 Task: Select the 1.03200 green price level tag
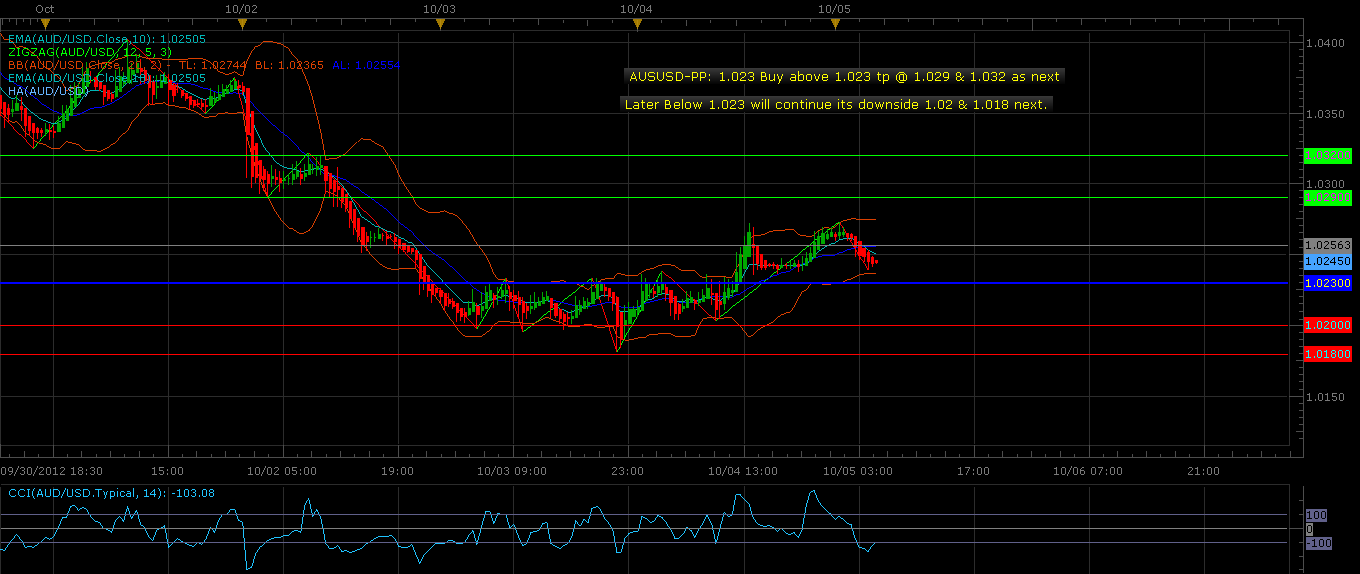pos(1329,155)
